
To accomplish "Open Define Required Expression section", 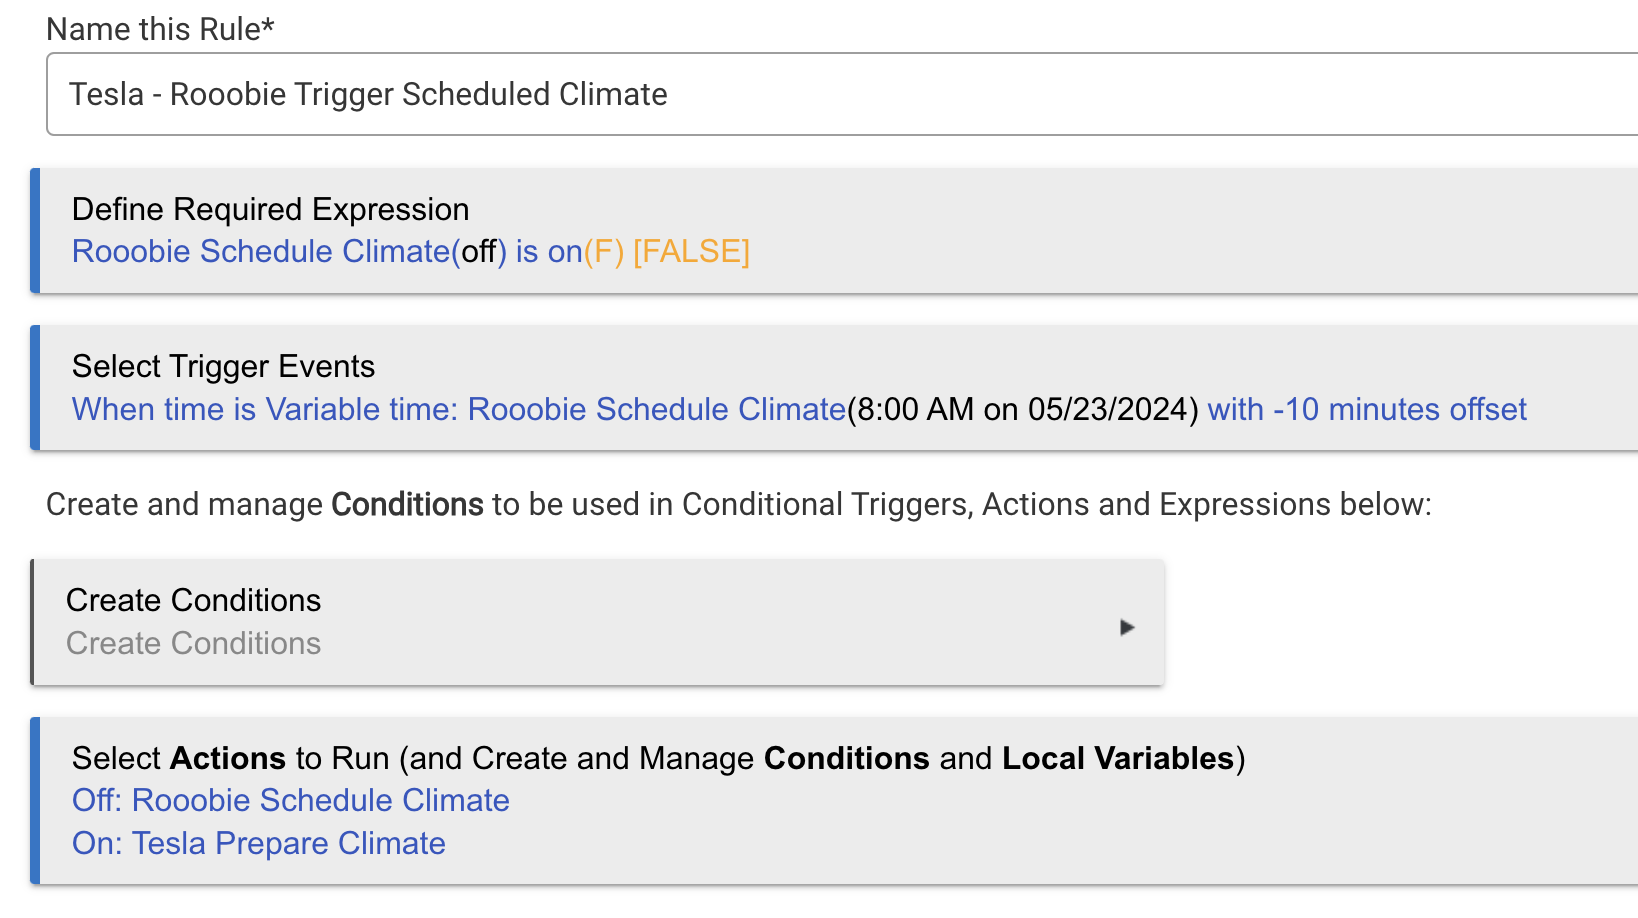I will click(x=834, y=230).
